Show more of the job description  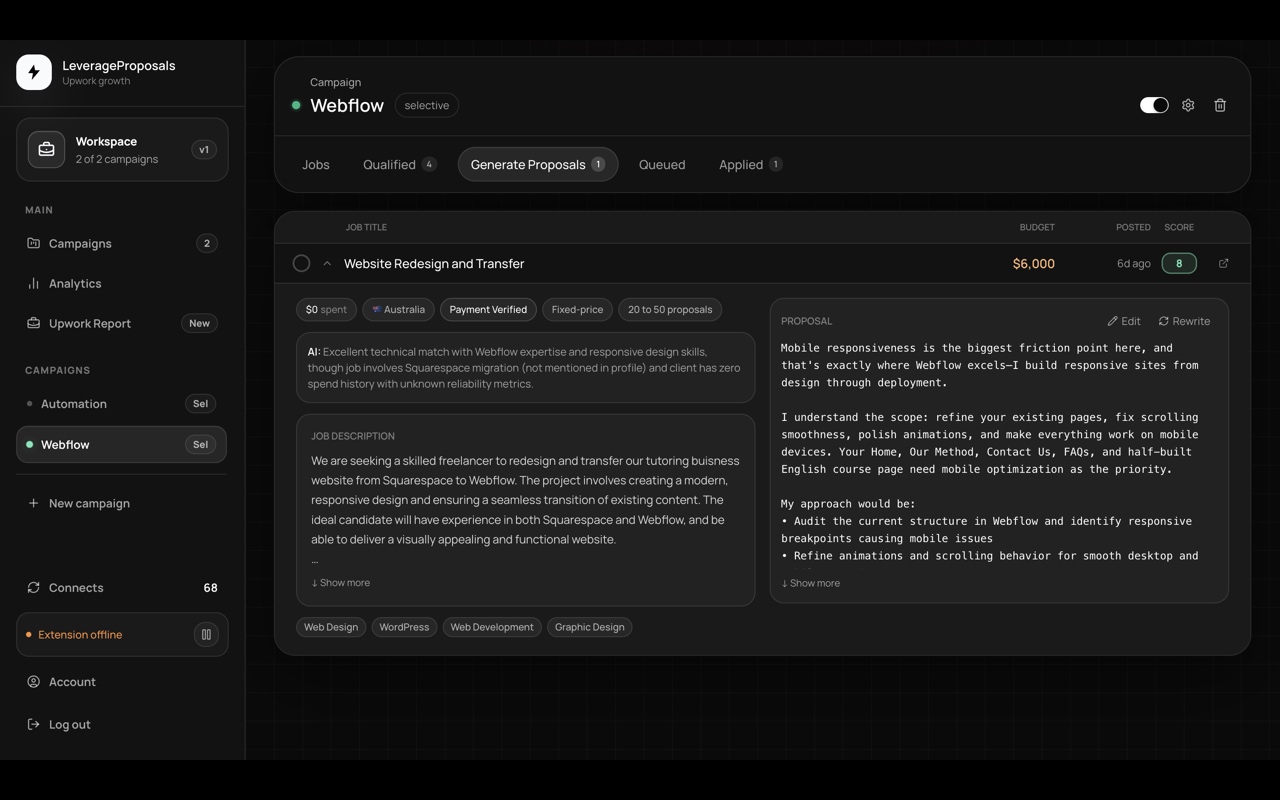point(341,583)
